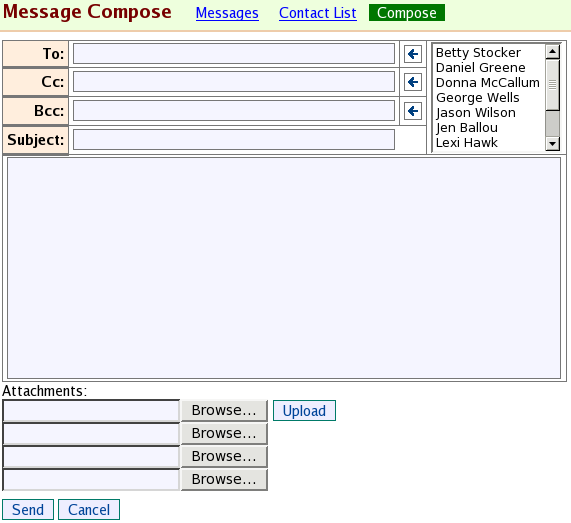571x523 pixels.
Task: Select Lexi Hawk from contact list
Action: (466, 142)
